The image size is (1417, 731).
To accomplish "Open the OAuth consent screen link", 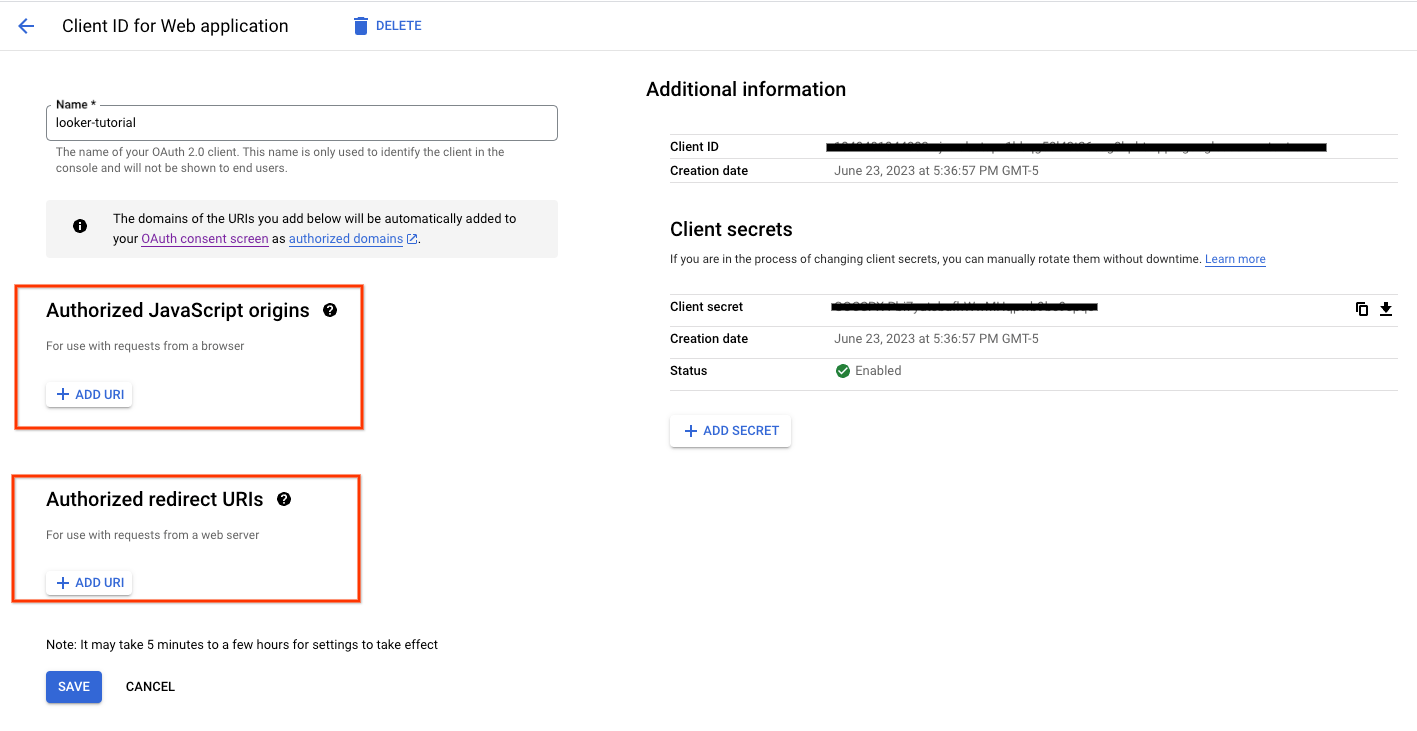I will coord(204,238).
